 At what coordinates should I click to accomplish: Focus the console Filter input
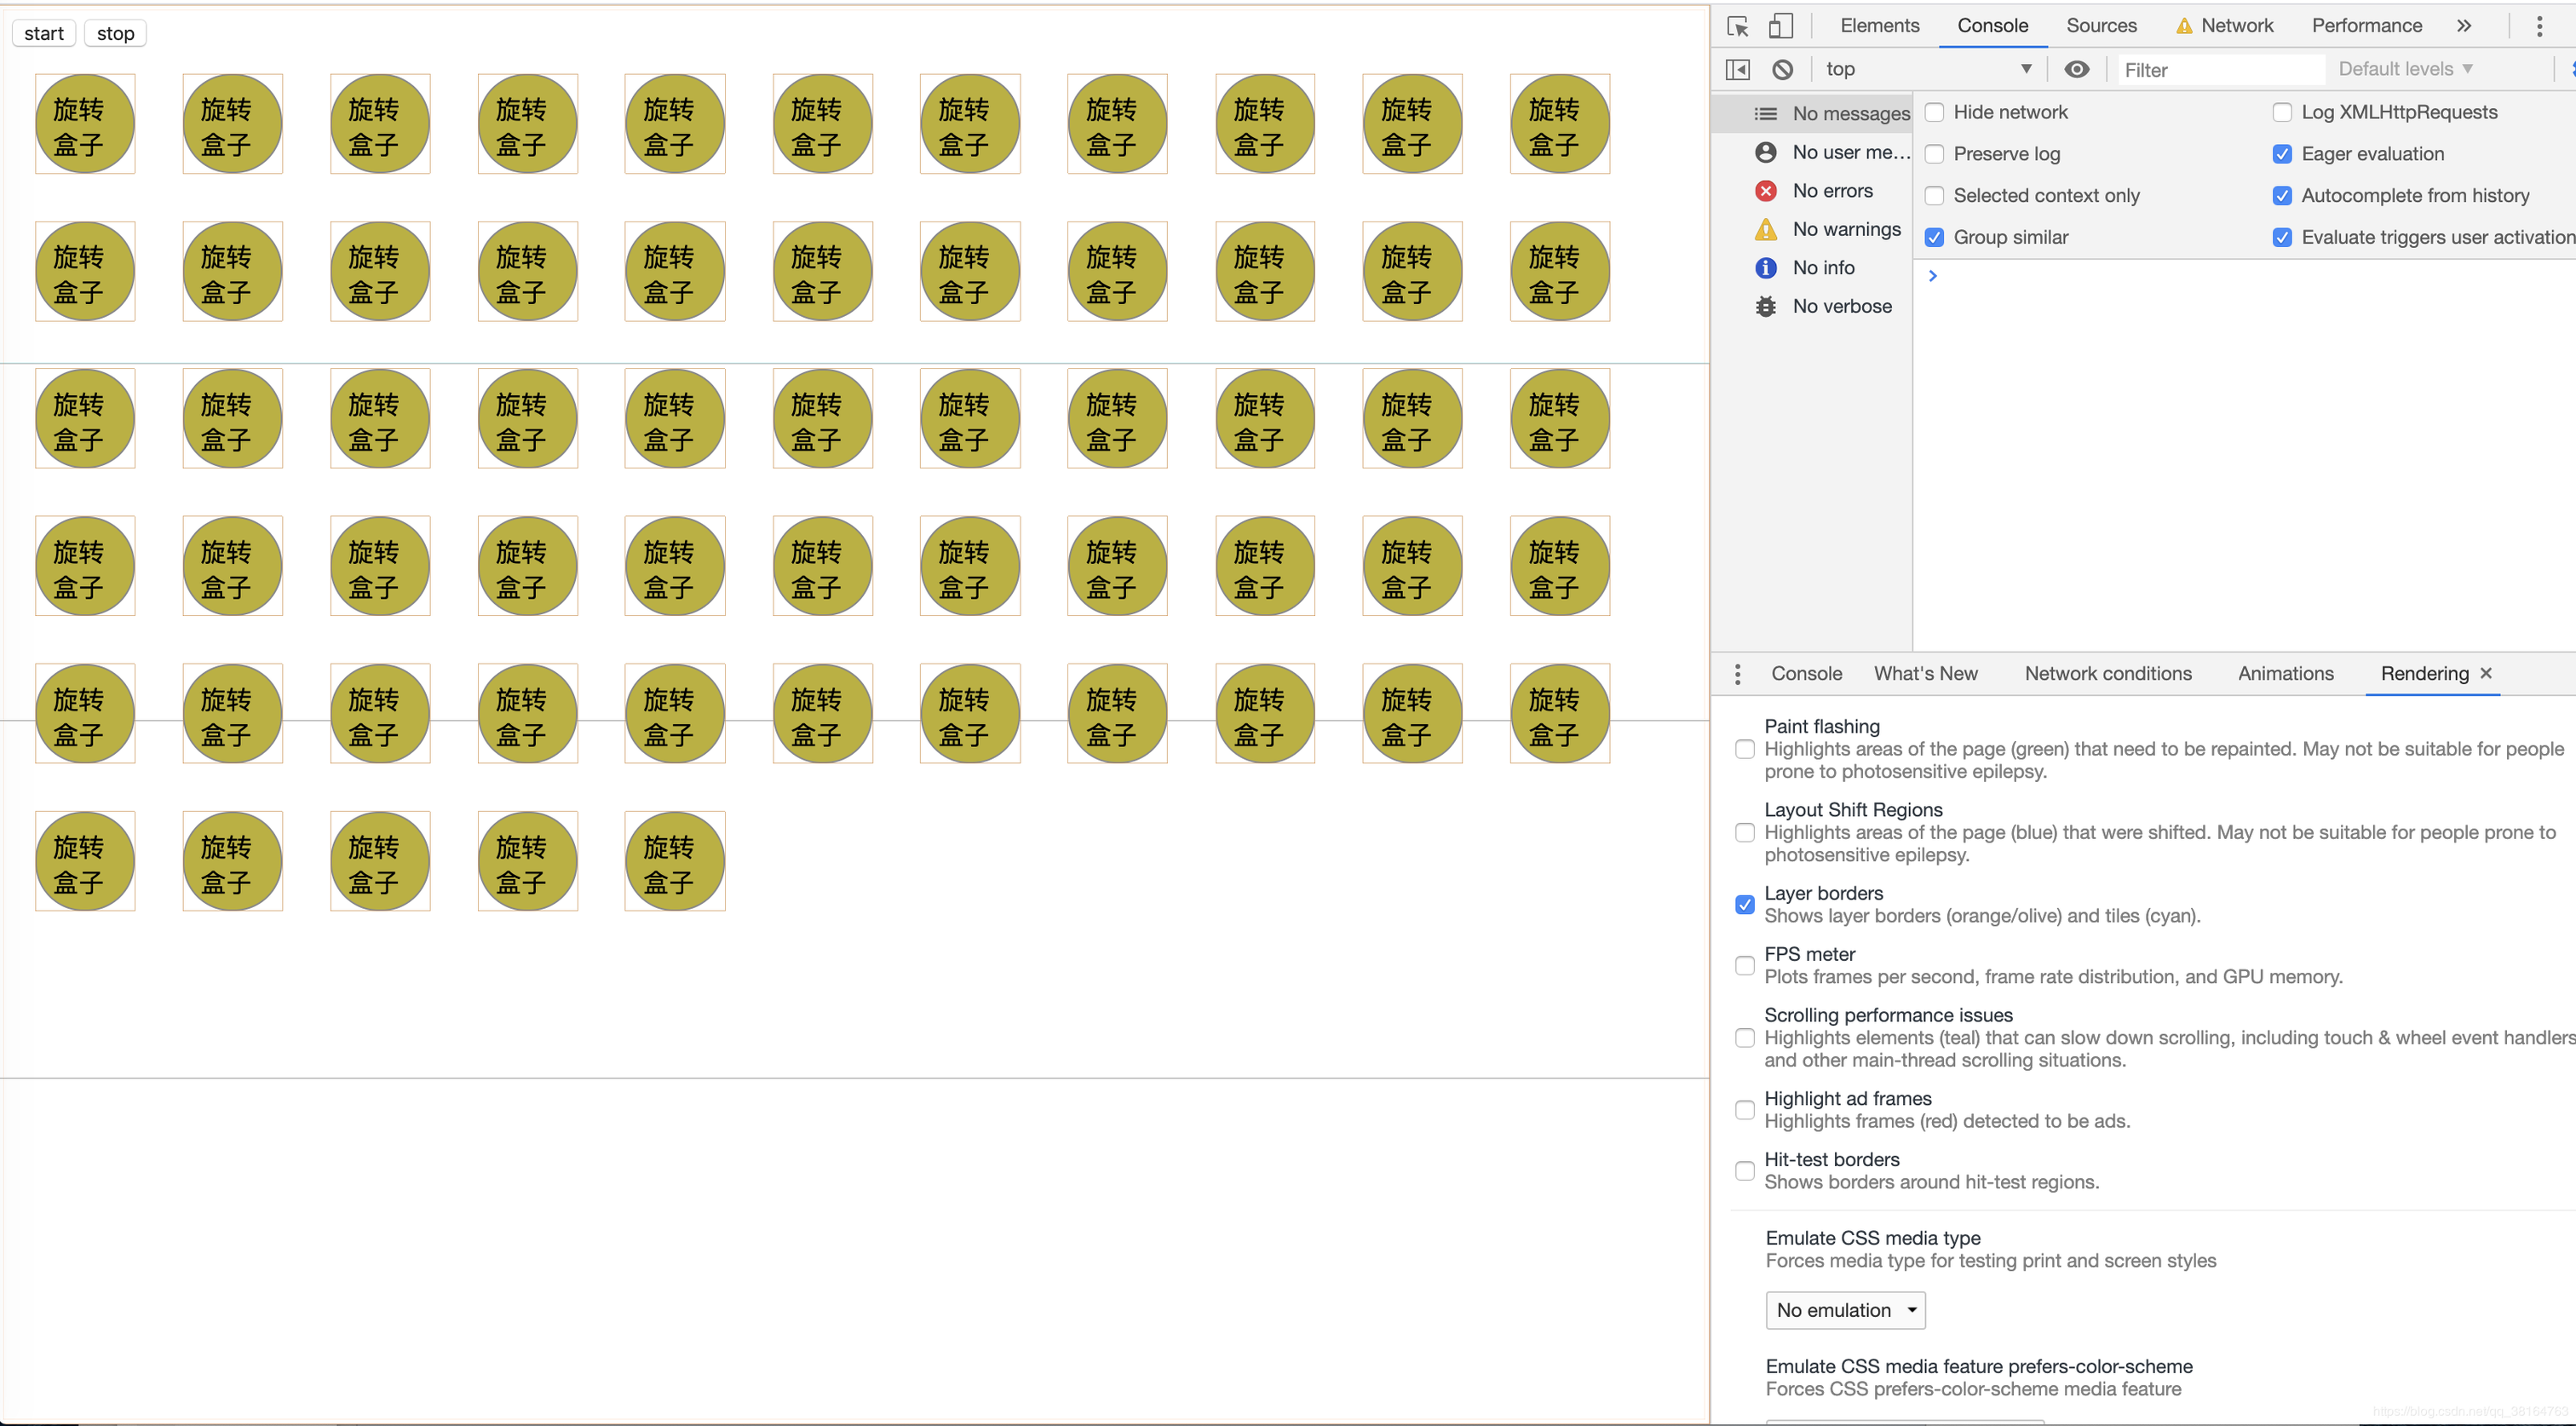[2220, 70]
